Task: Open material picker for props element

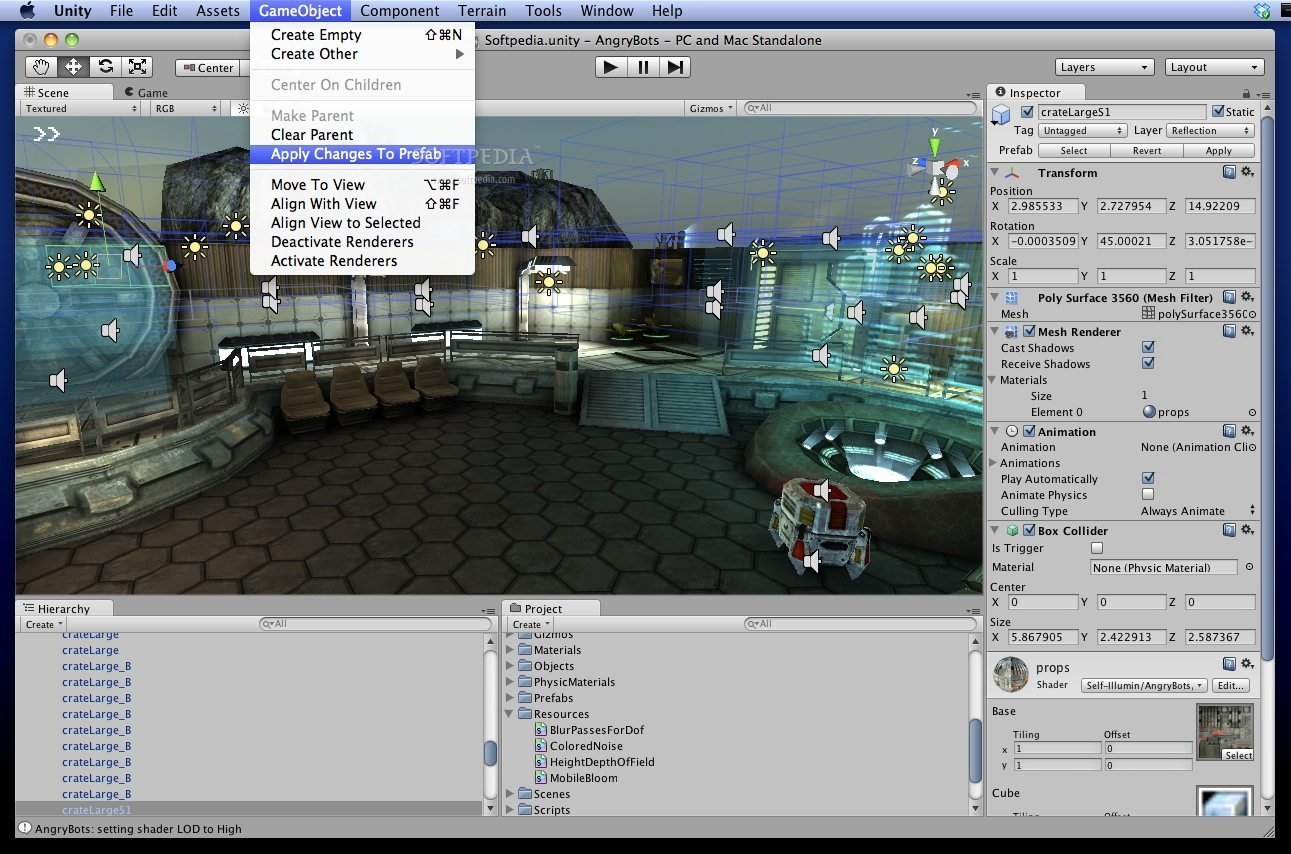Action: tap(1252, 412)
